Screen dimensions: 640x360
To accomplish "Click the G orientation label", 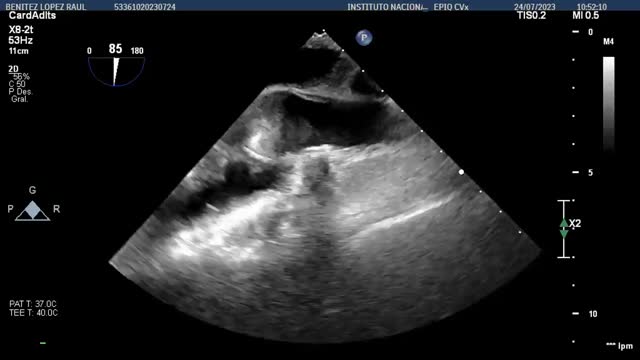I will click(32, 190).
